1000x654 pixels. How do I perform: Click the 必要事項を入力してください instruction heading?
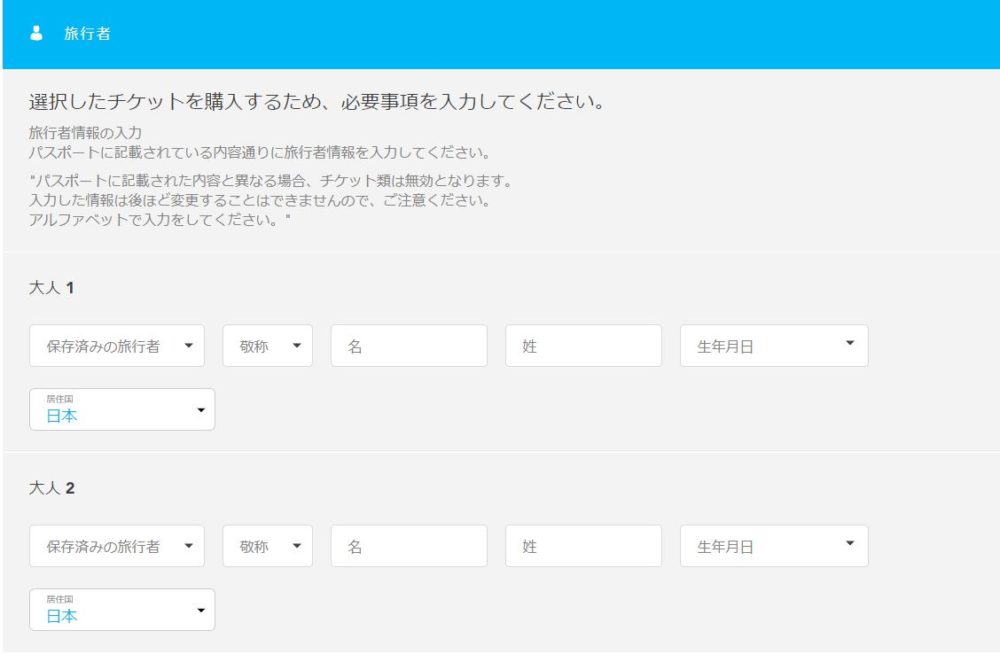(317, 102)
